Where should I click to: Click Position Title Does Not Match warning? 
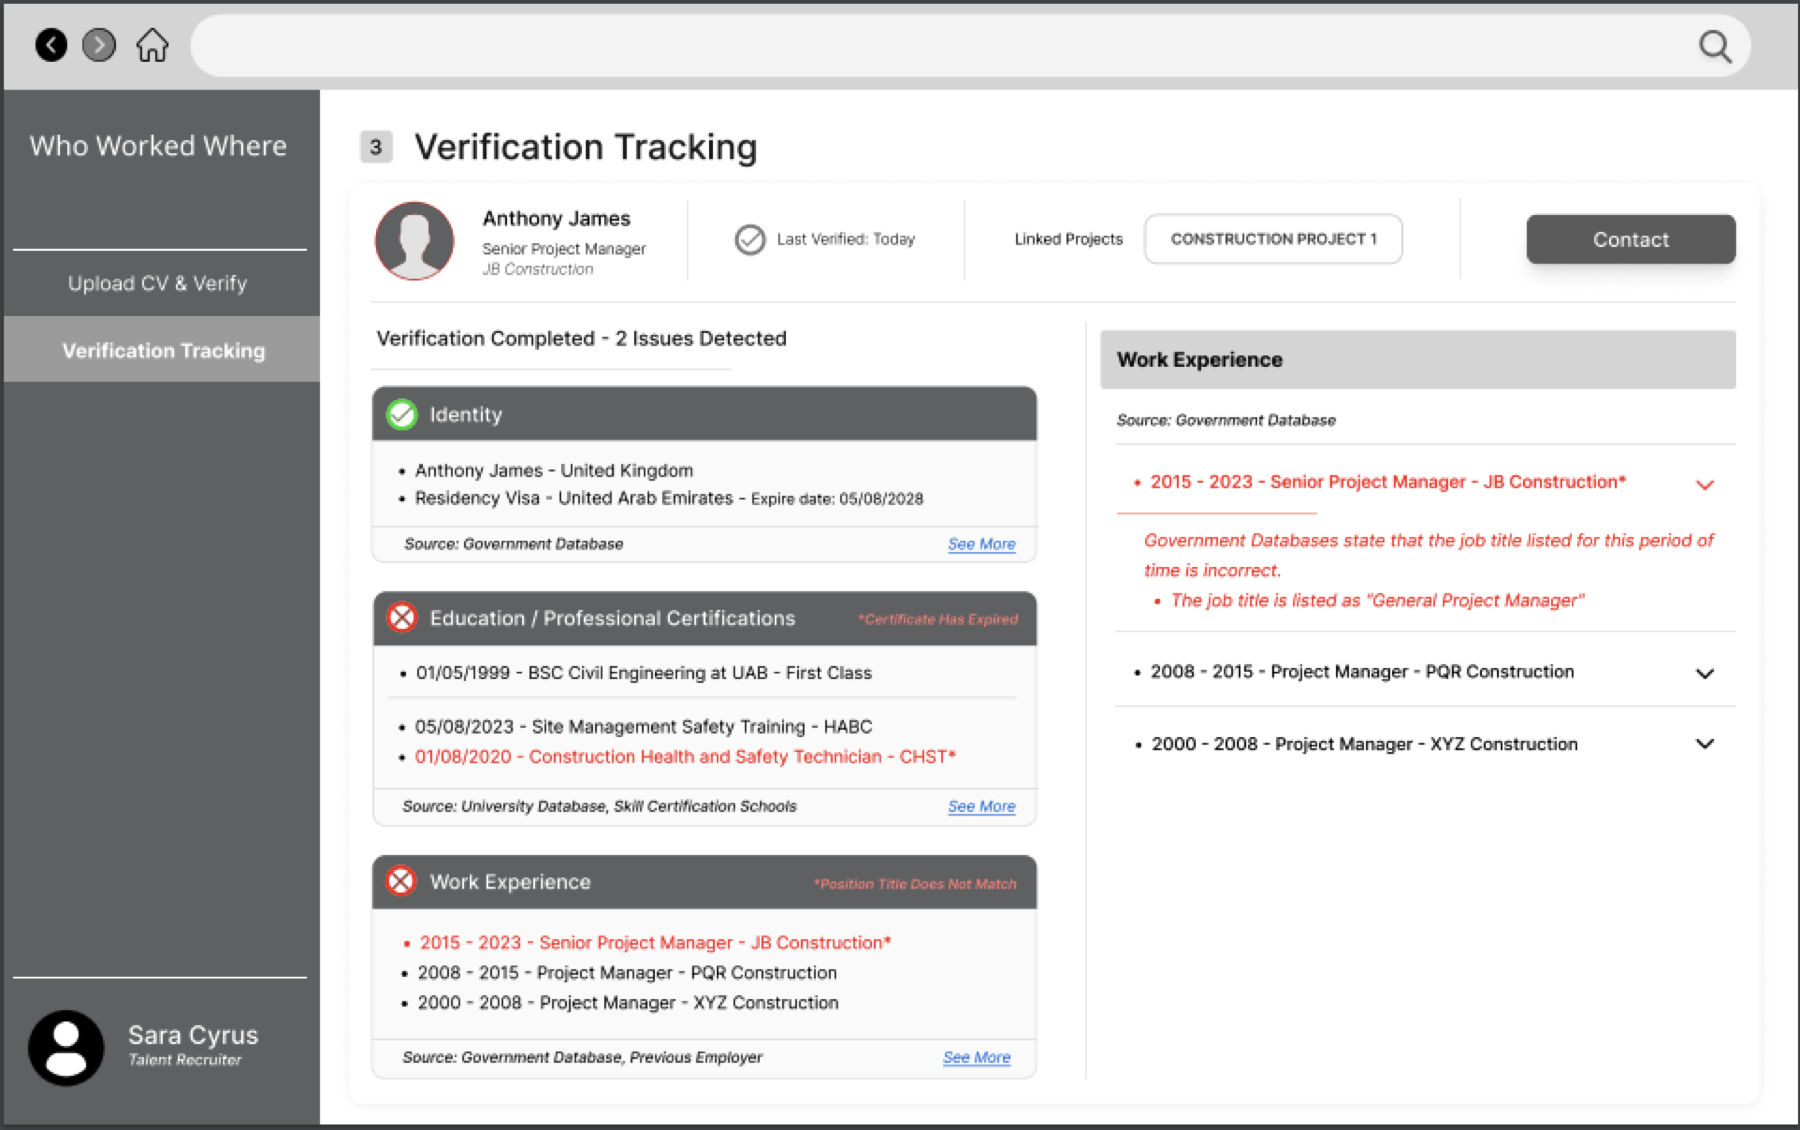(x=915, y=884)
